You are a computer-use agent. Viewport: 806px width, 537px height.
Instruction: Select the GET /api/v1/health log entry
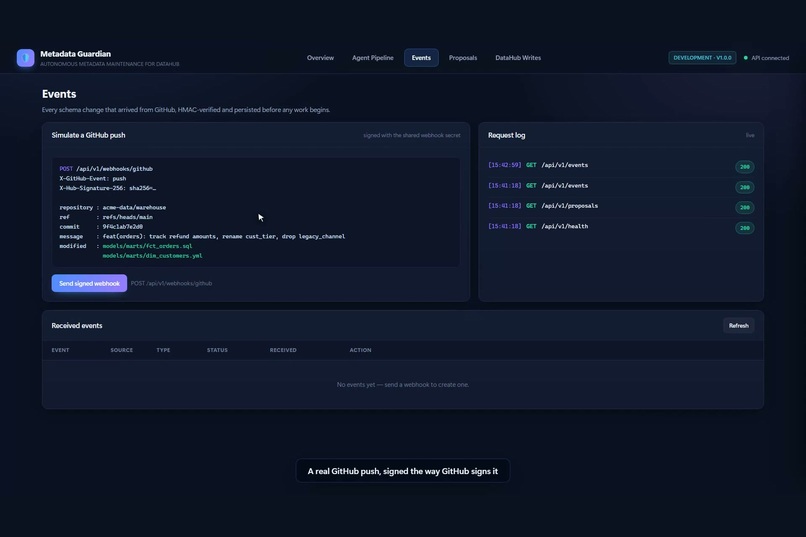[x=621, y=227]
